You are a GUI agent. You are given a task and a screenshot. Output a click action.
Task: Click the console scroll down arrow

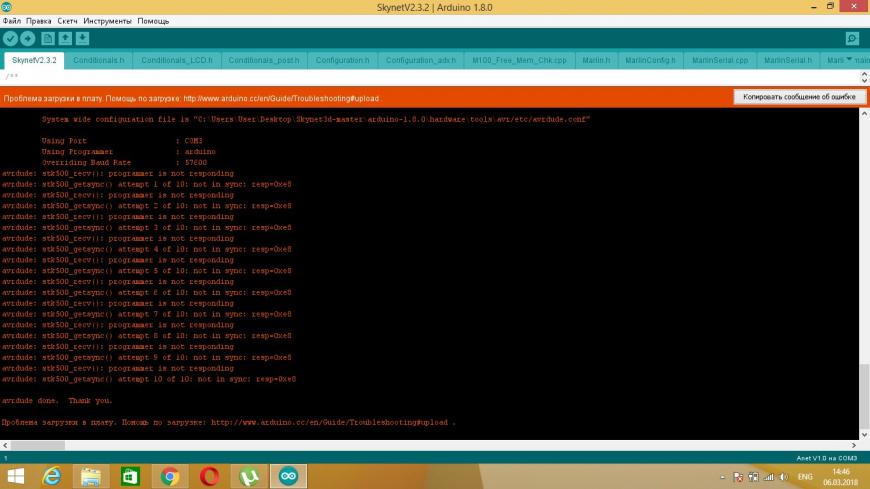[864, 435]
